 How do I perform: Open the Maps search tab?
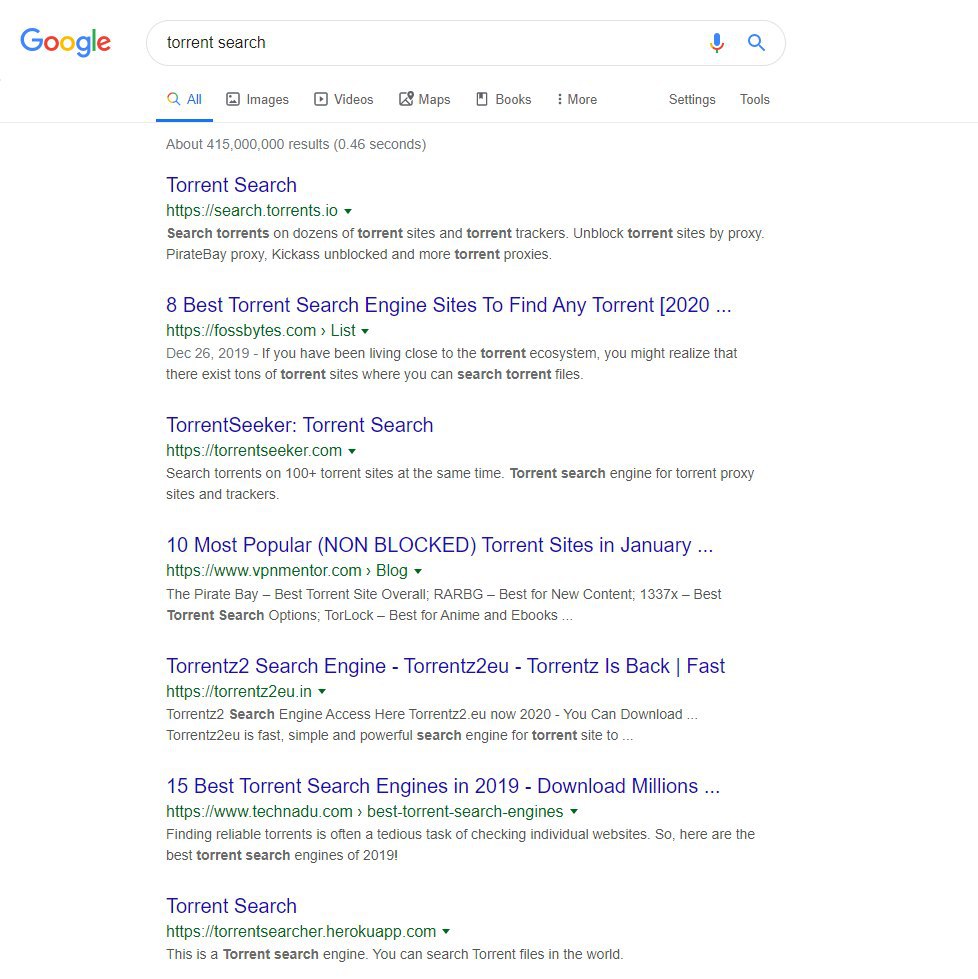pos(425,99)
